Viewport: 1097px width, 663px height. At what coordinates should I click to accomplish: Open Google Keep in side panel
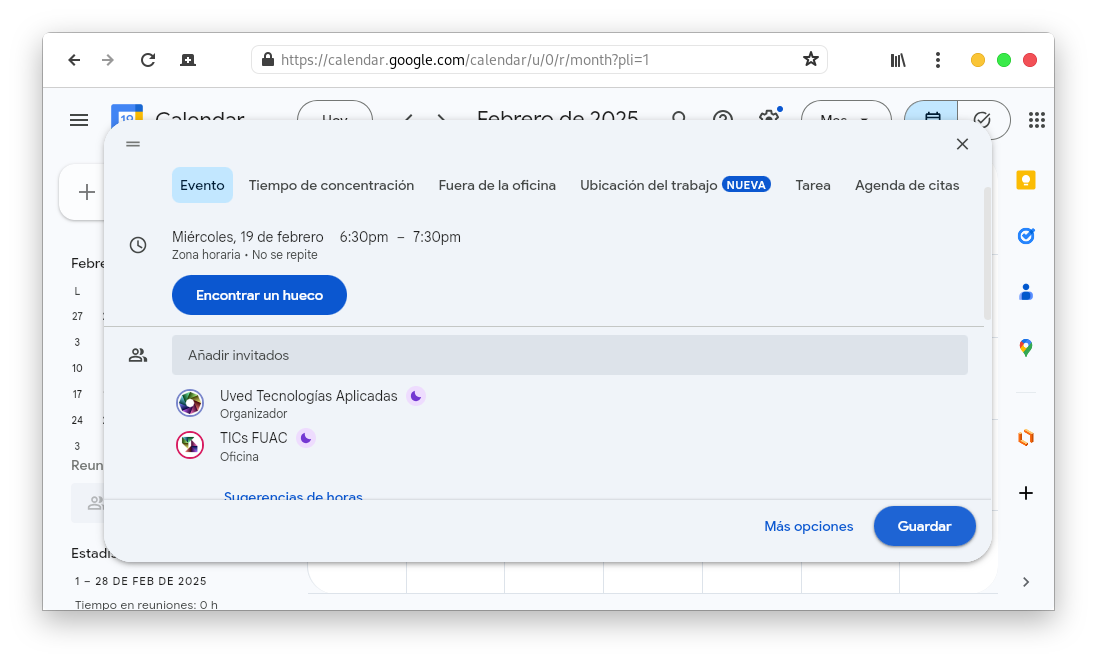[x=1025, y=180]
